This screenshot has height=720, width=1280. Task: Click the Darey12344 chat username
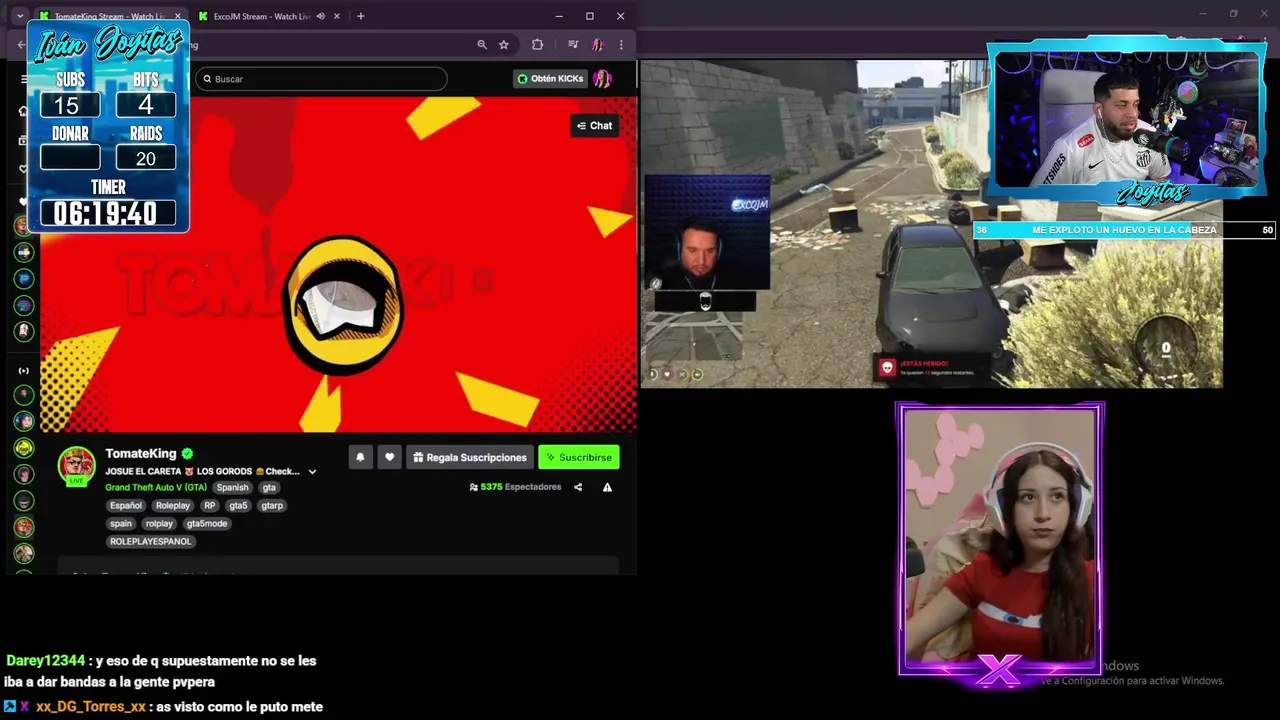click(x=45, y=661)
